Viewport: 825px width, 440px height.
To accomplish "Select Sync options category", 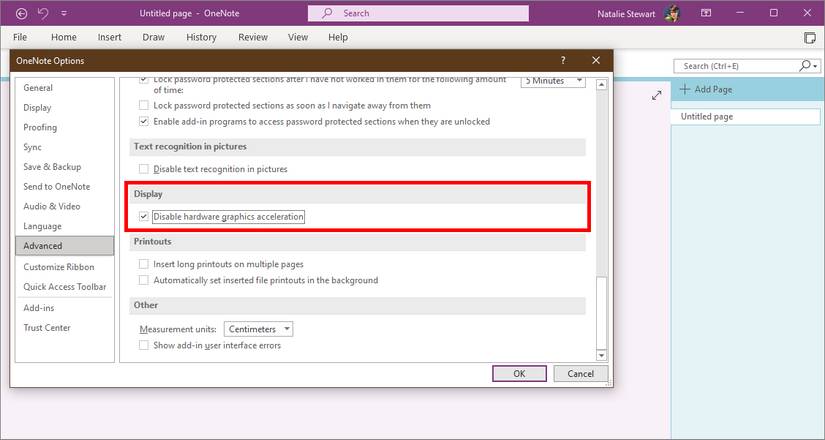I will (64, 147).
